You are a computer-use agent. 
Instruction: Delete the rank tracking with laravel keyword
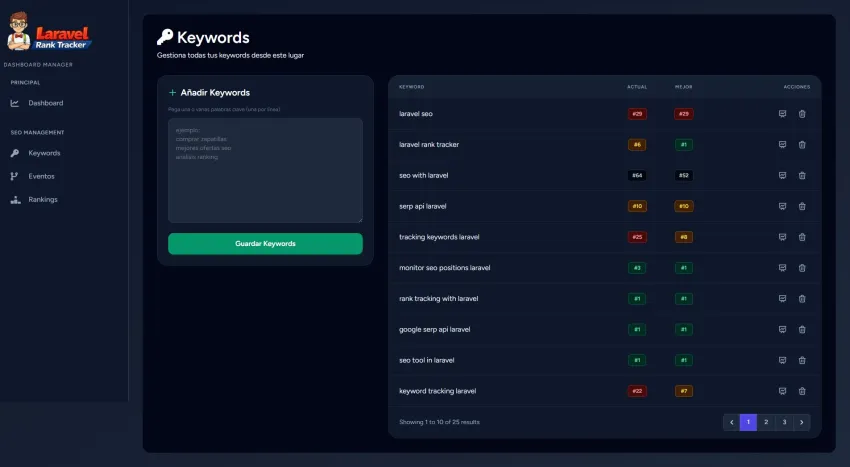click(802, 299)
